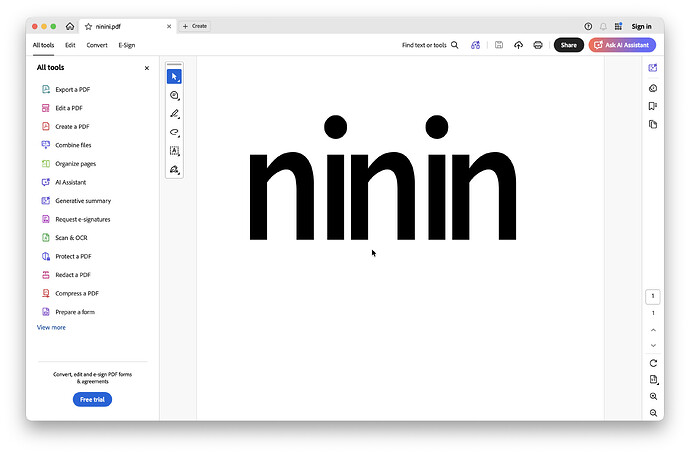690x455 pixels.
Task: Switch to the All tools tab
Action: [44, 45]
